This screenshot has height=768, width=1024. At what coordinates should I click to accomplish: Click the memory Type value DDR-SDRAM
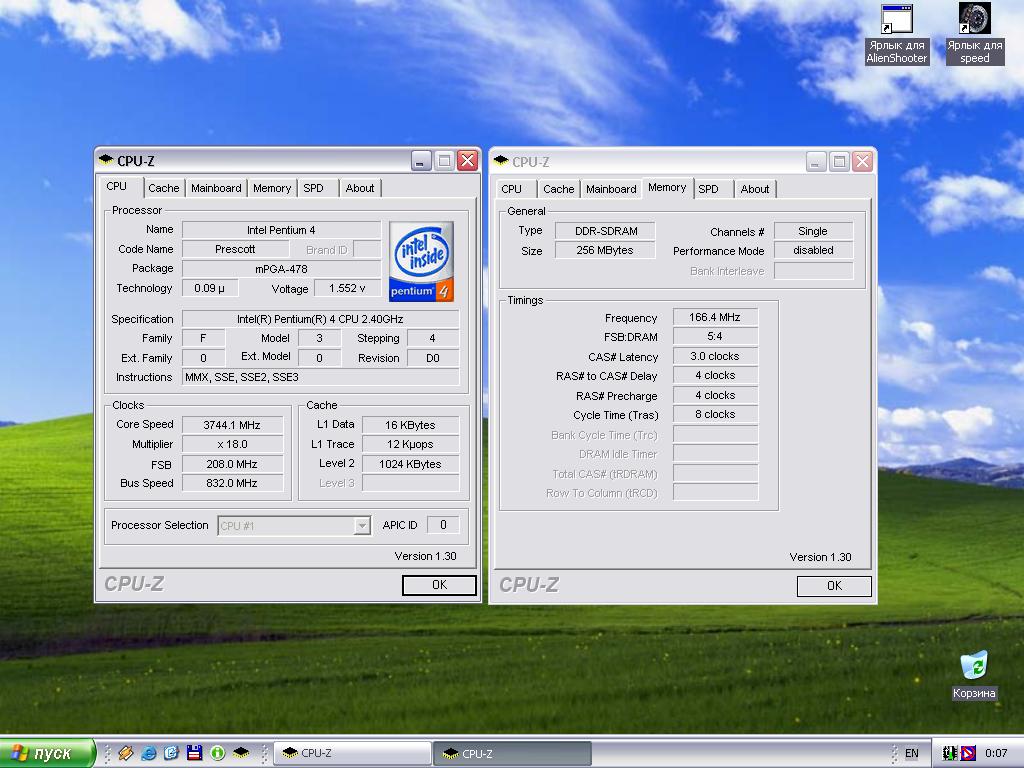point(605,231)
